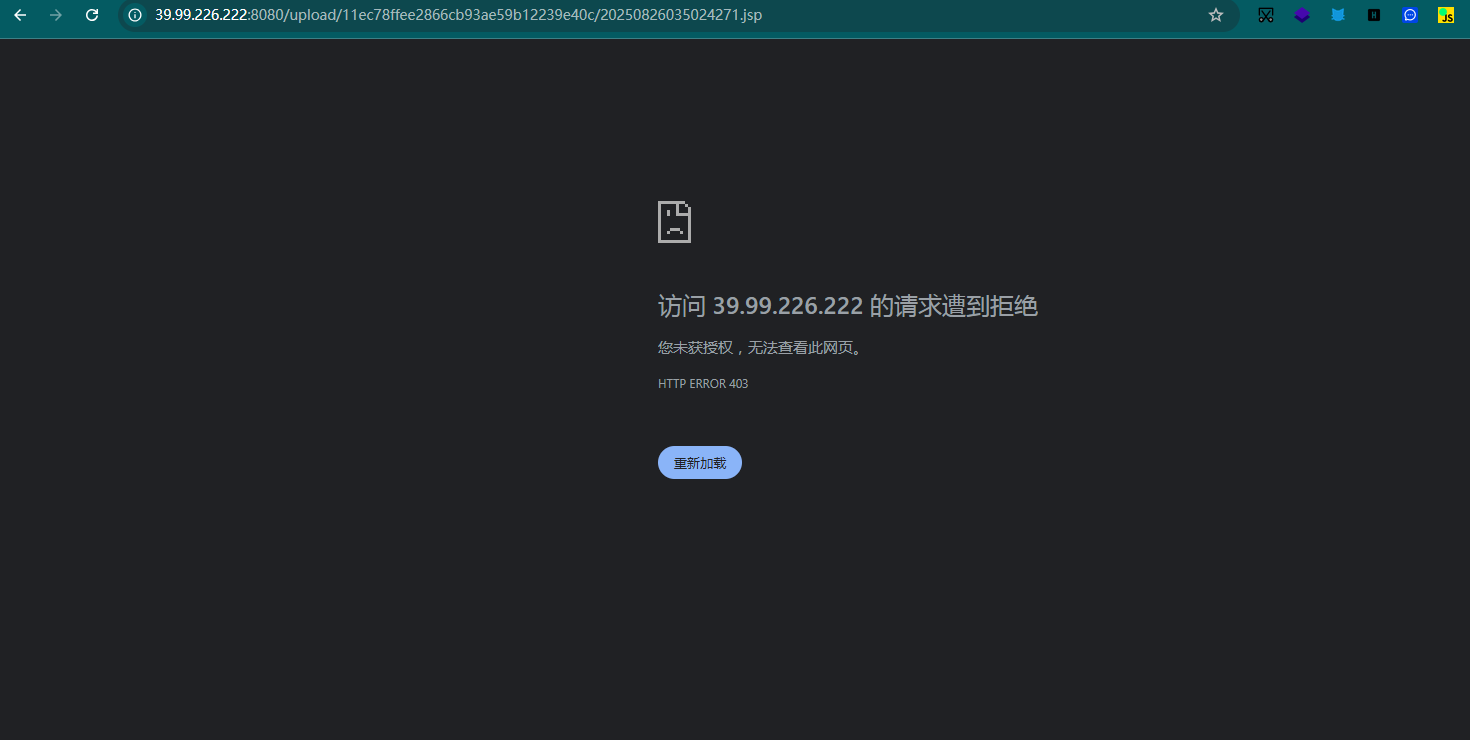View site information for this connection
This screenshot has width=1470, height=740.
(135, 15)
